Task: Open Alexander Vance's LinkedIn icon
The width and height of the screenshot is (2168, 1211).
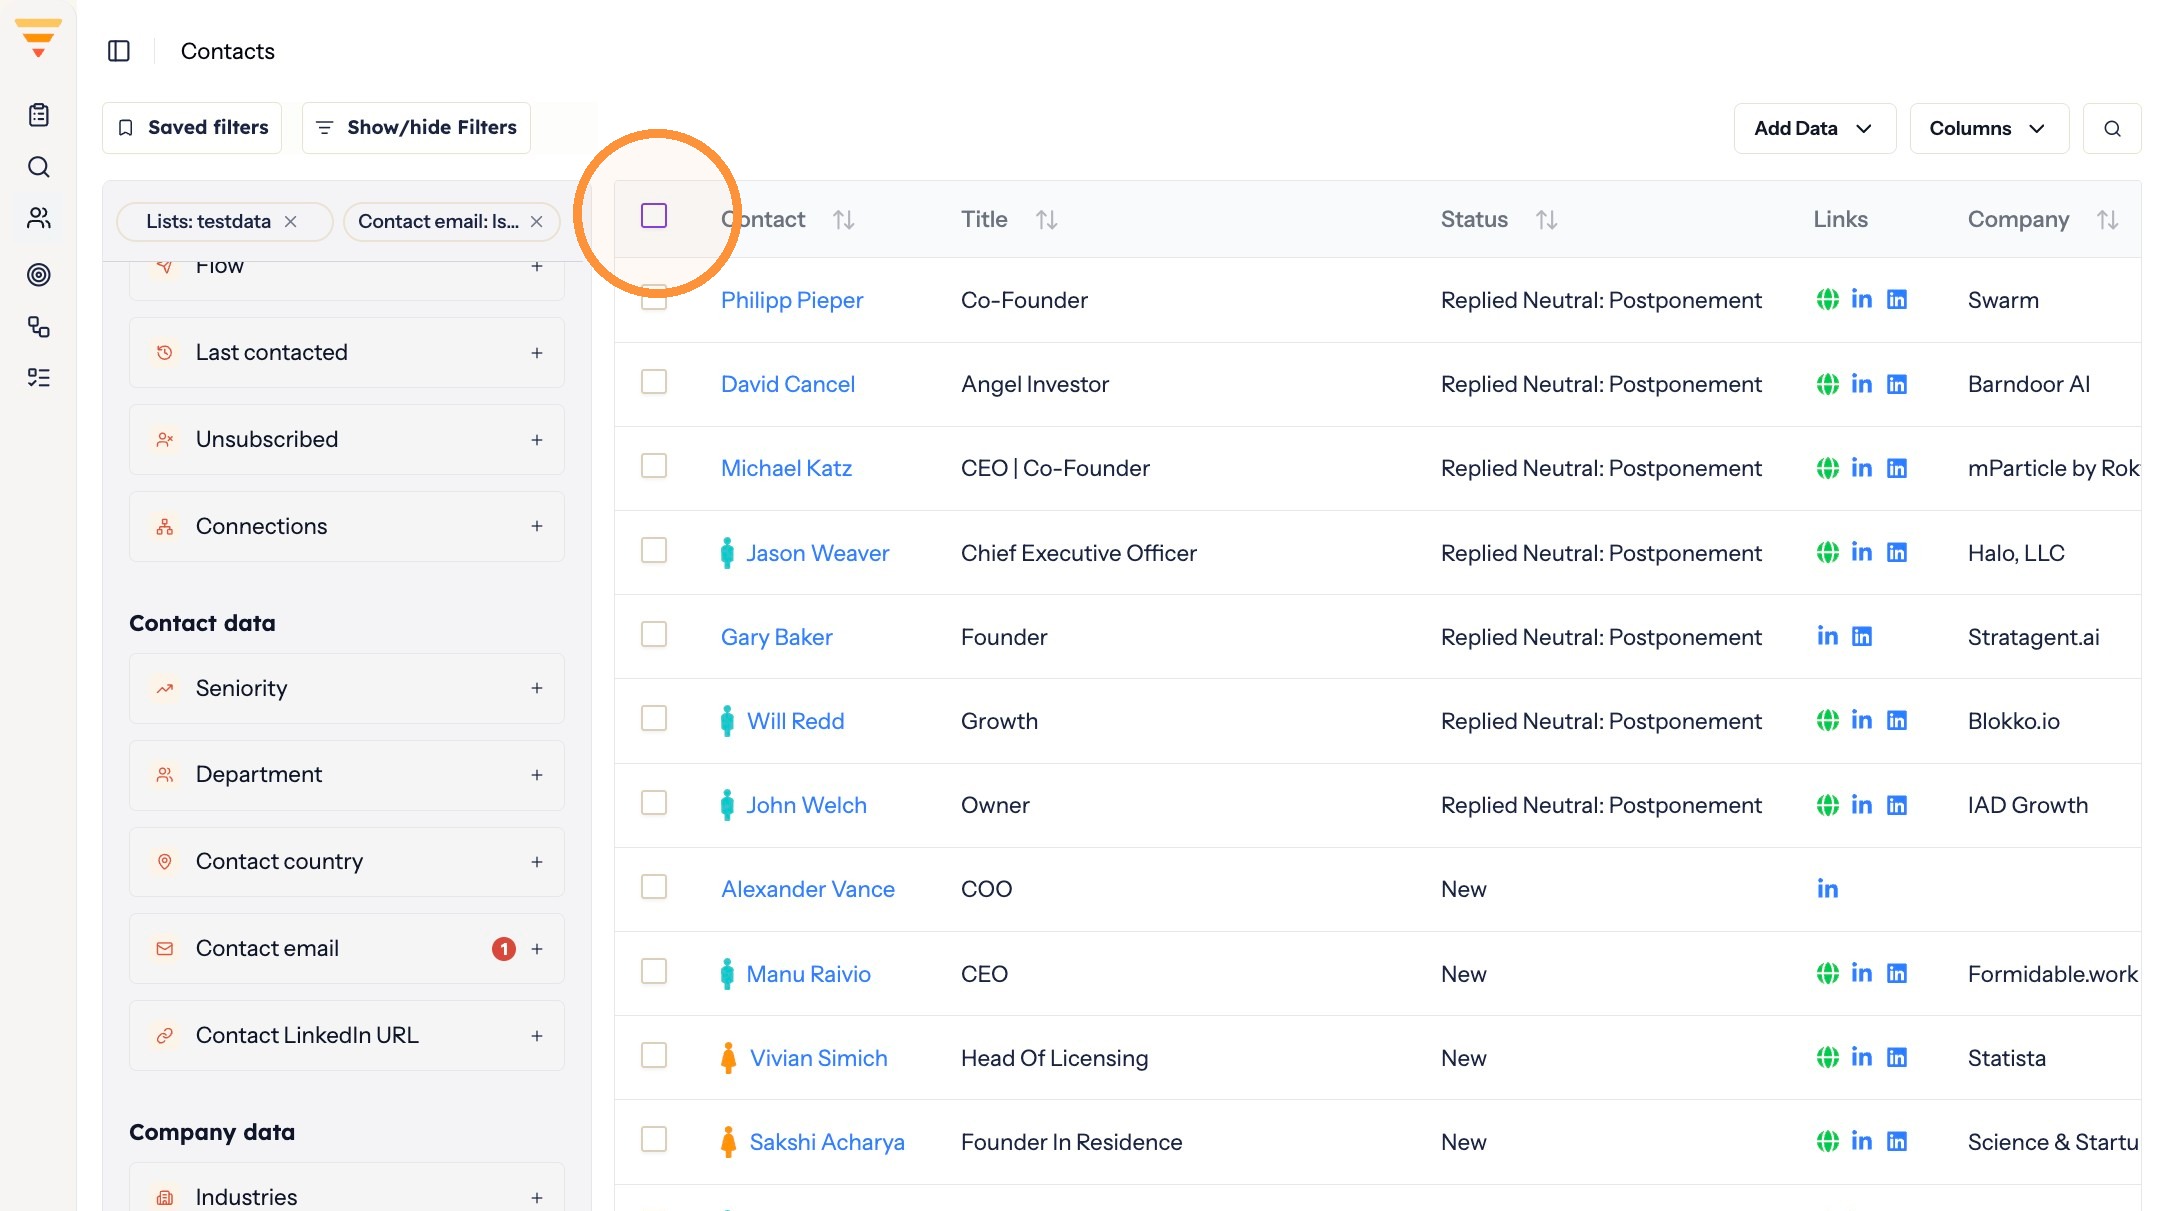Action: [1828, 888]
